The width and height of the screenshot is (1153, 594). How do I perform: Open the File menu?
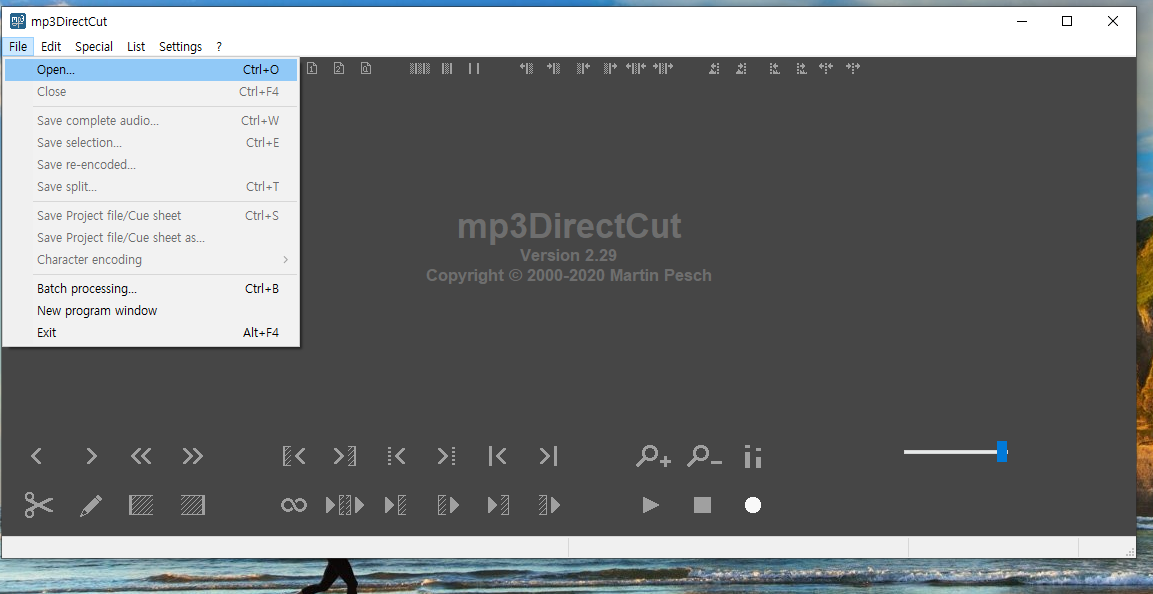coord(18,46)
